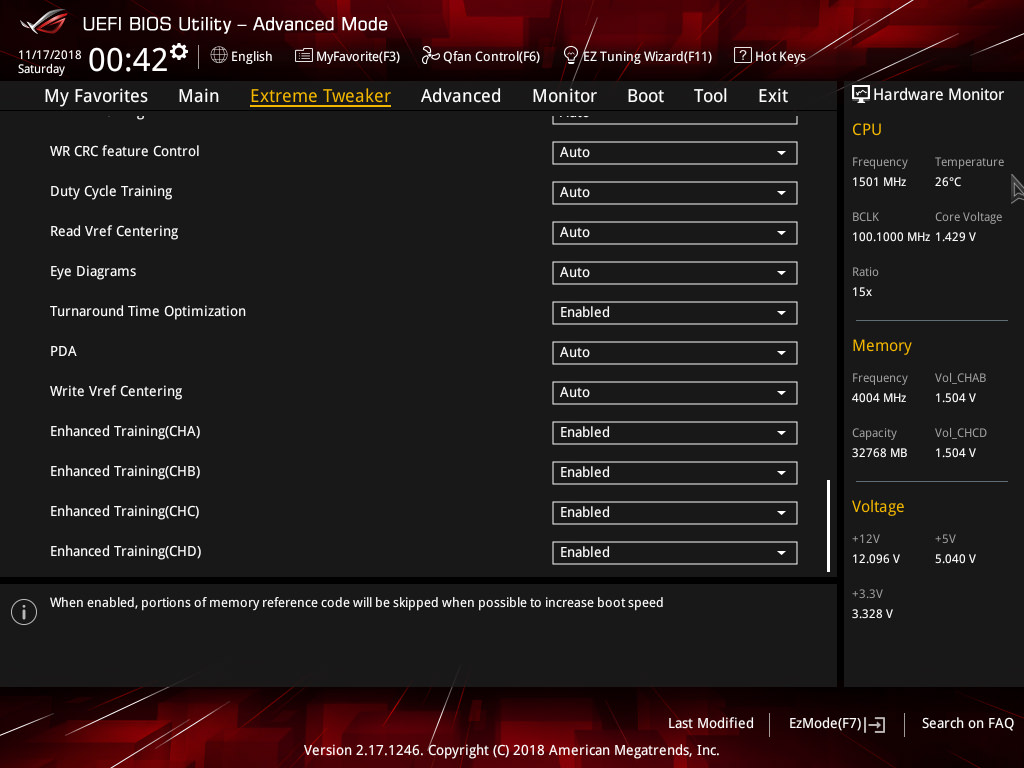Screen dimensions: 1024x768
Task: Click the Hot Keys question mark icon
Action: (743, 56)
